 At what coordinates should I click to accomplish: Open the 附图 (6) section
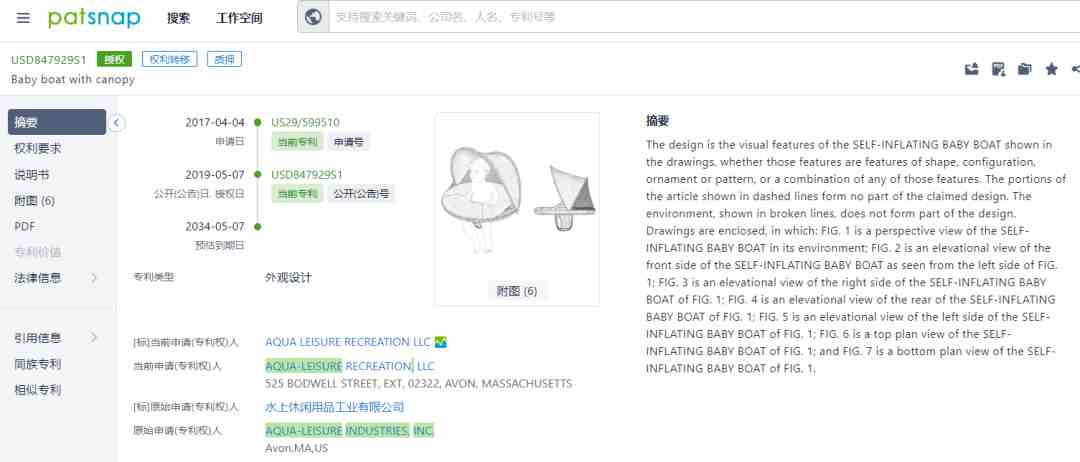click(x=34, y=201)
